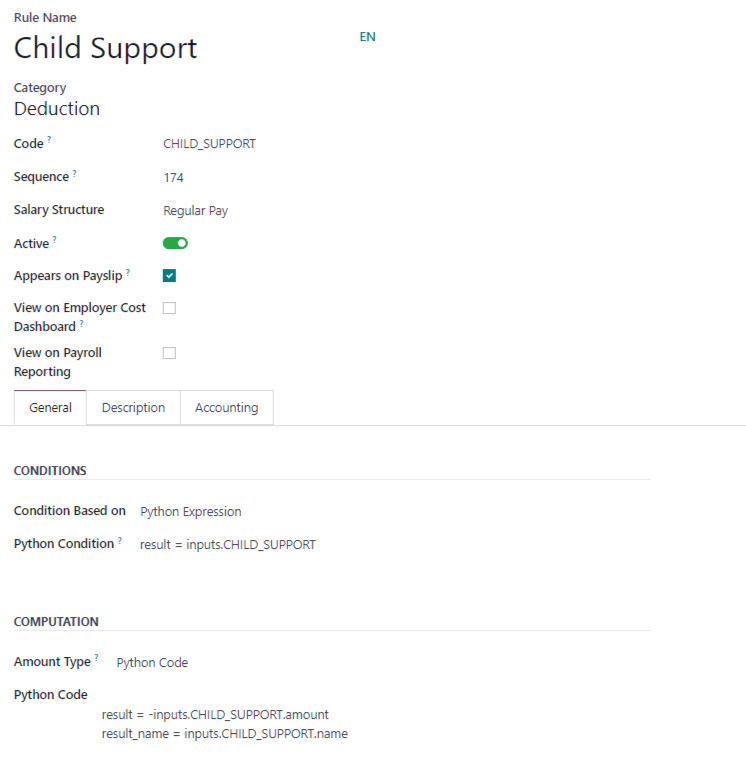The width and height of the screenshot is (746, 766).
Task: Switch to the Description tab
Action: [133, 408]
